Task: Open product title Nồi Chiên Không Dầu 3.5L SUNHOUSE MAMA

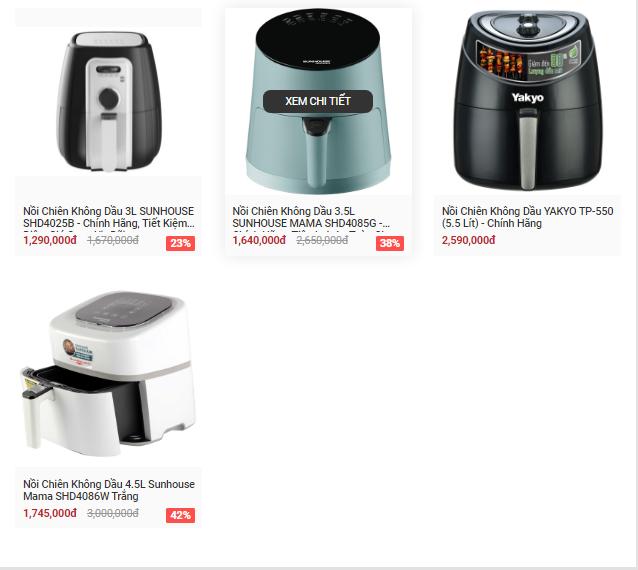Action: pos(311,217)
